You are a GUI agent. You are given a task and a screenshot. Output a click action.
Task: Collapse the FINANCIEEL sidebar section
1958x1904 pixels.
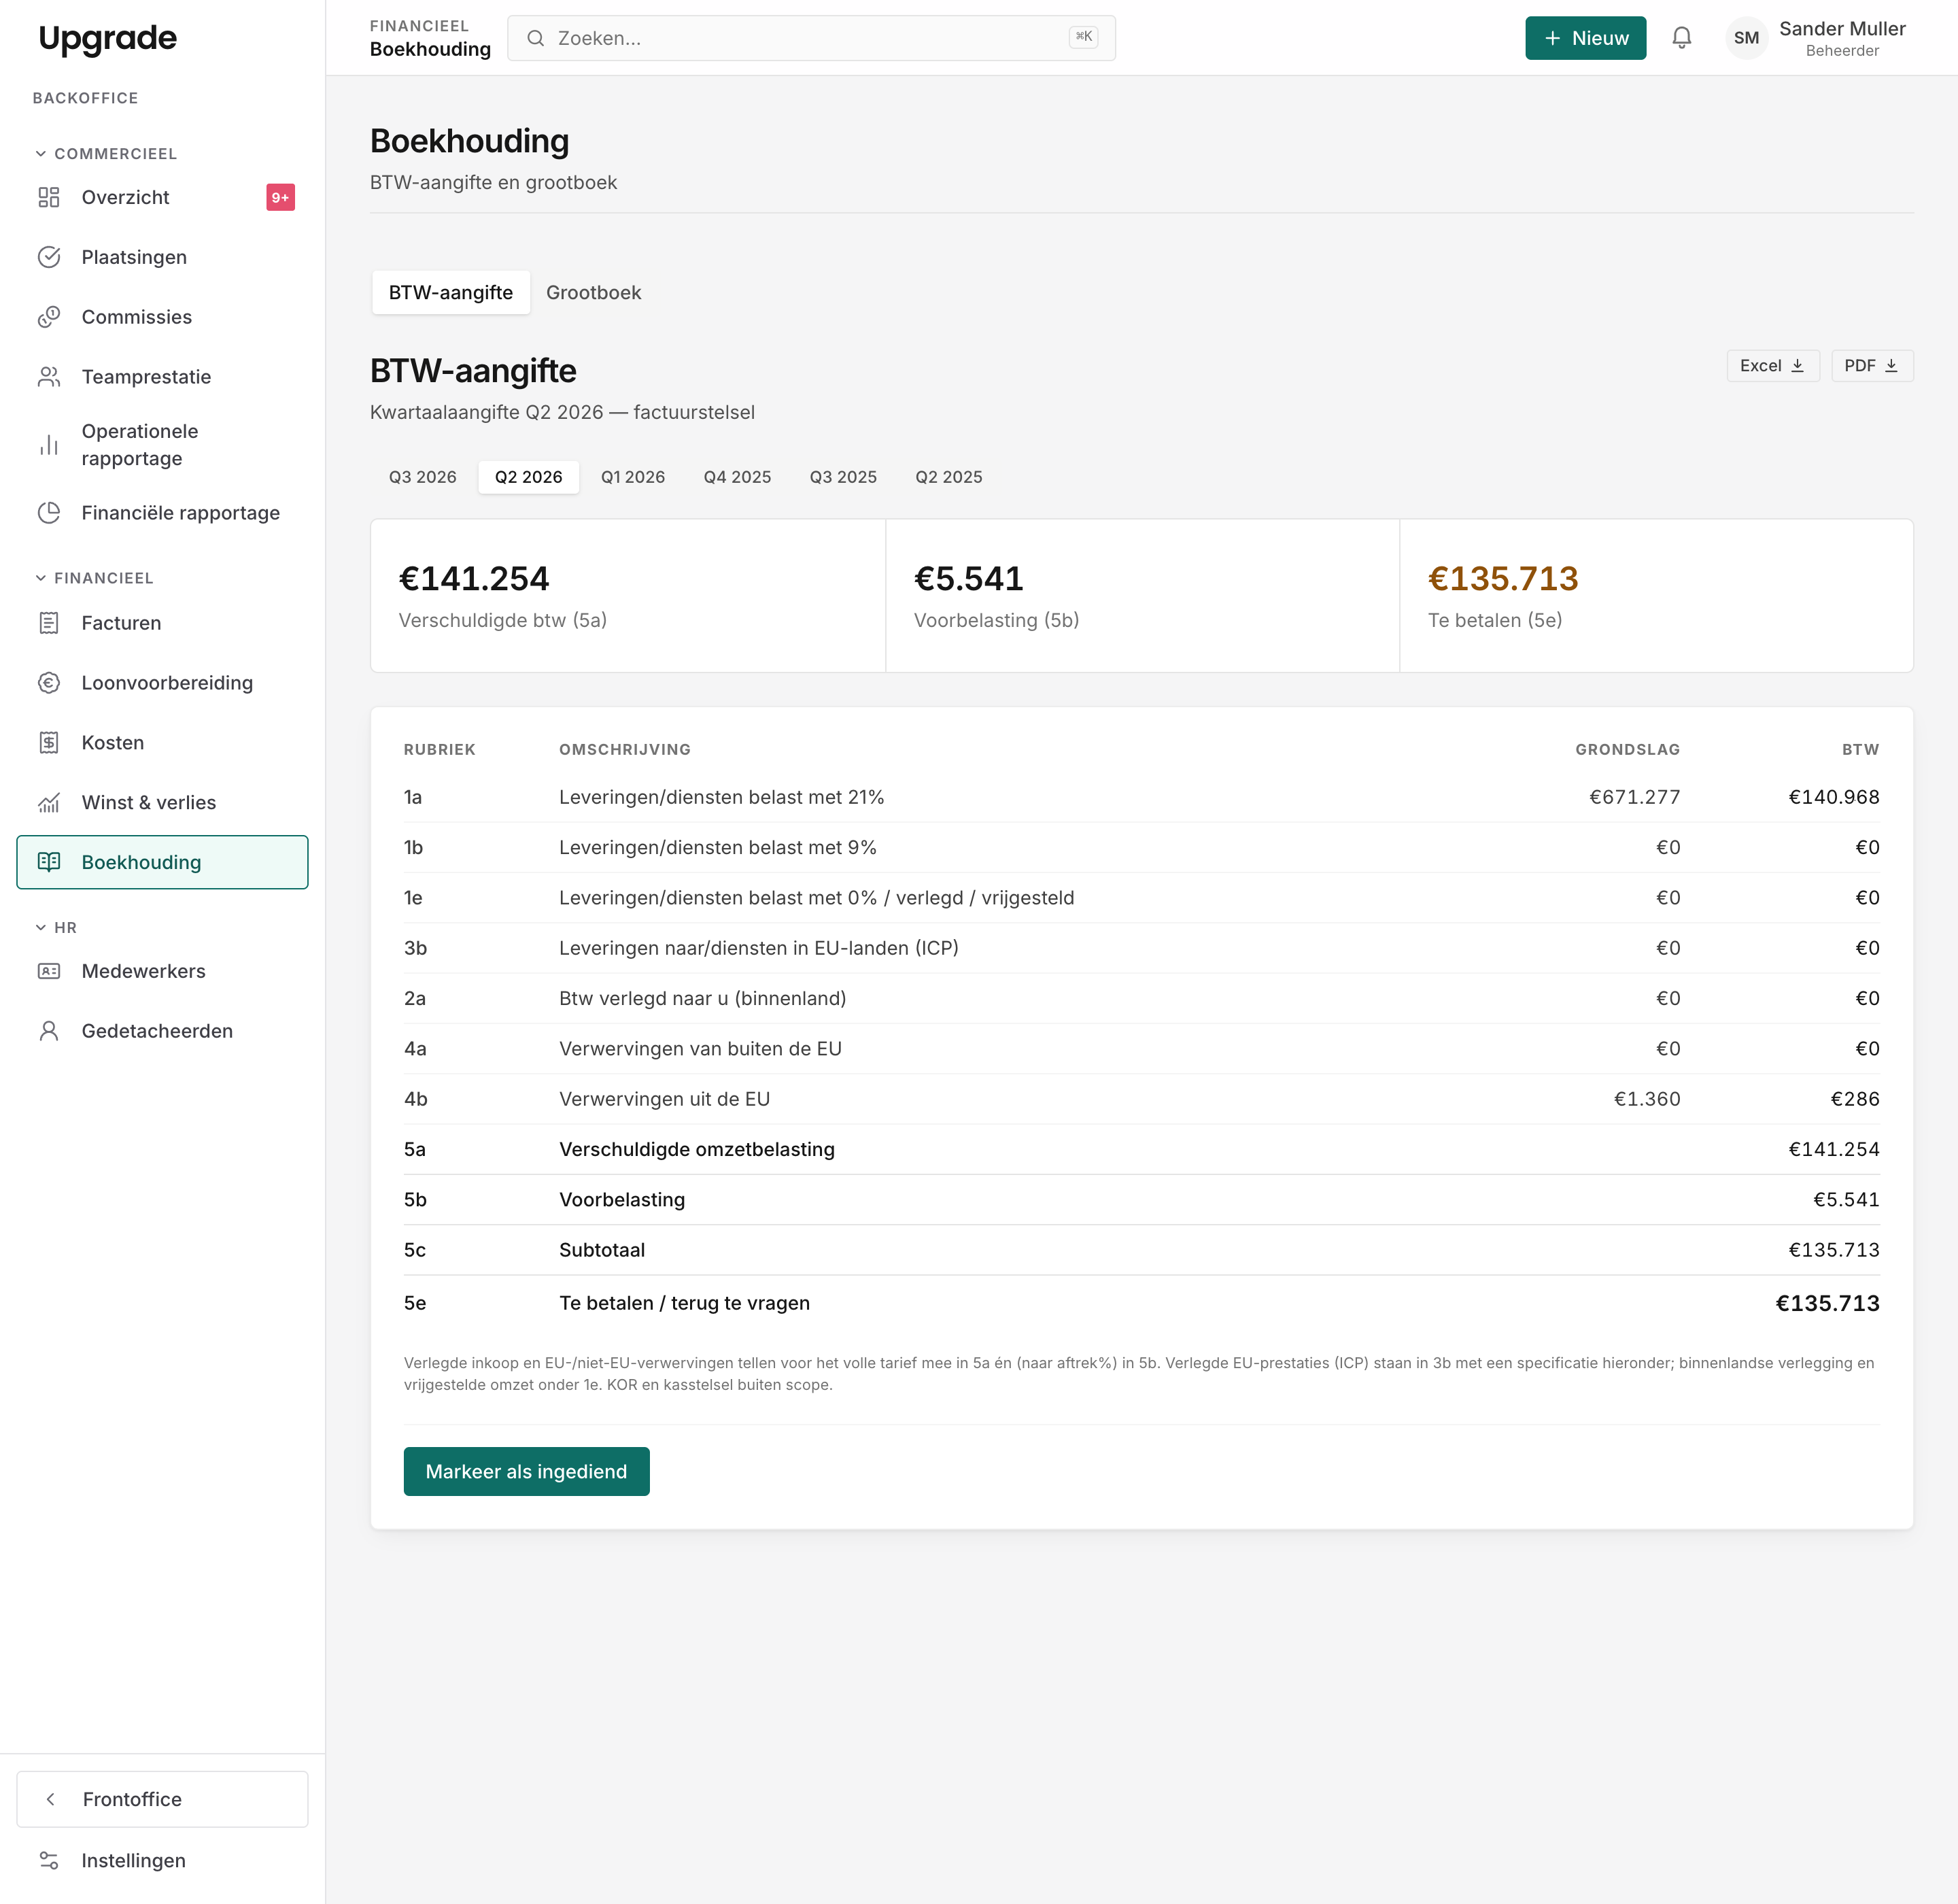[x=94, y=578]
